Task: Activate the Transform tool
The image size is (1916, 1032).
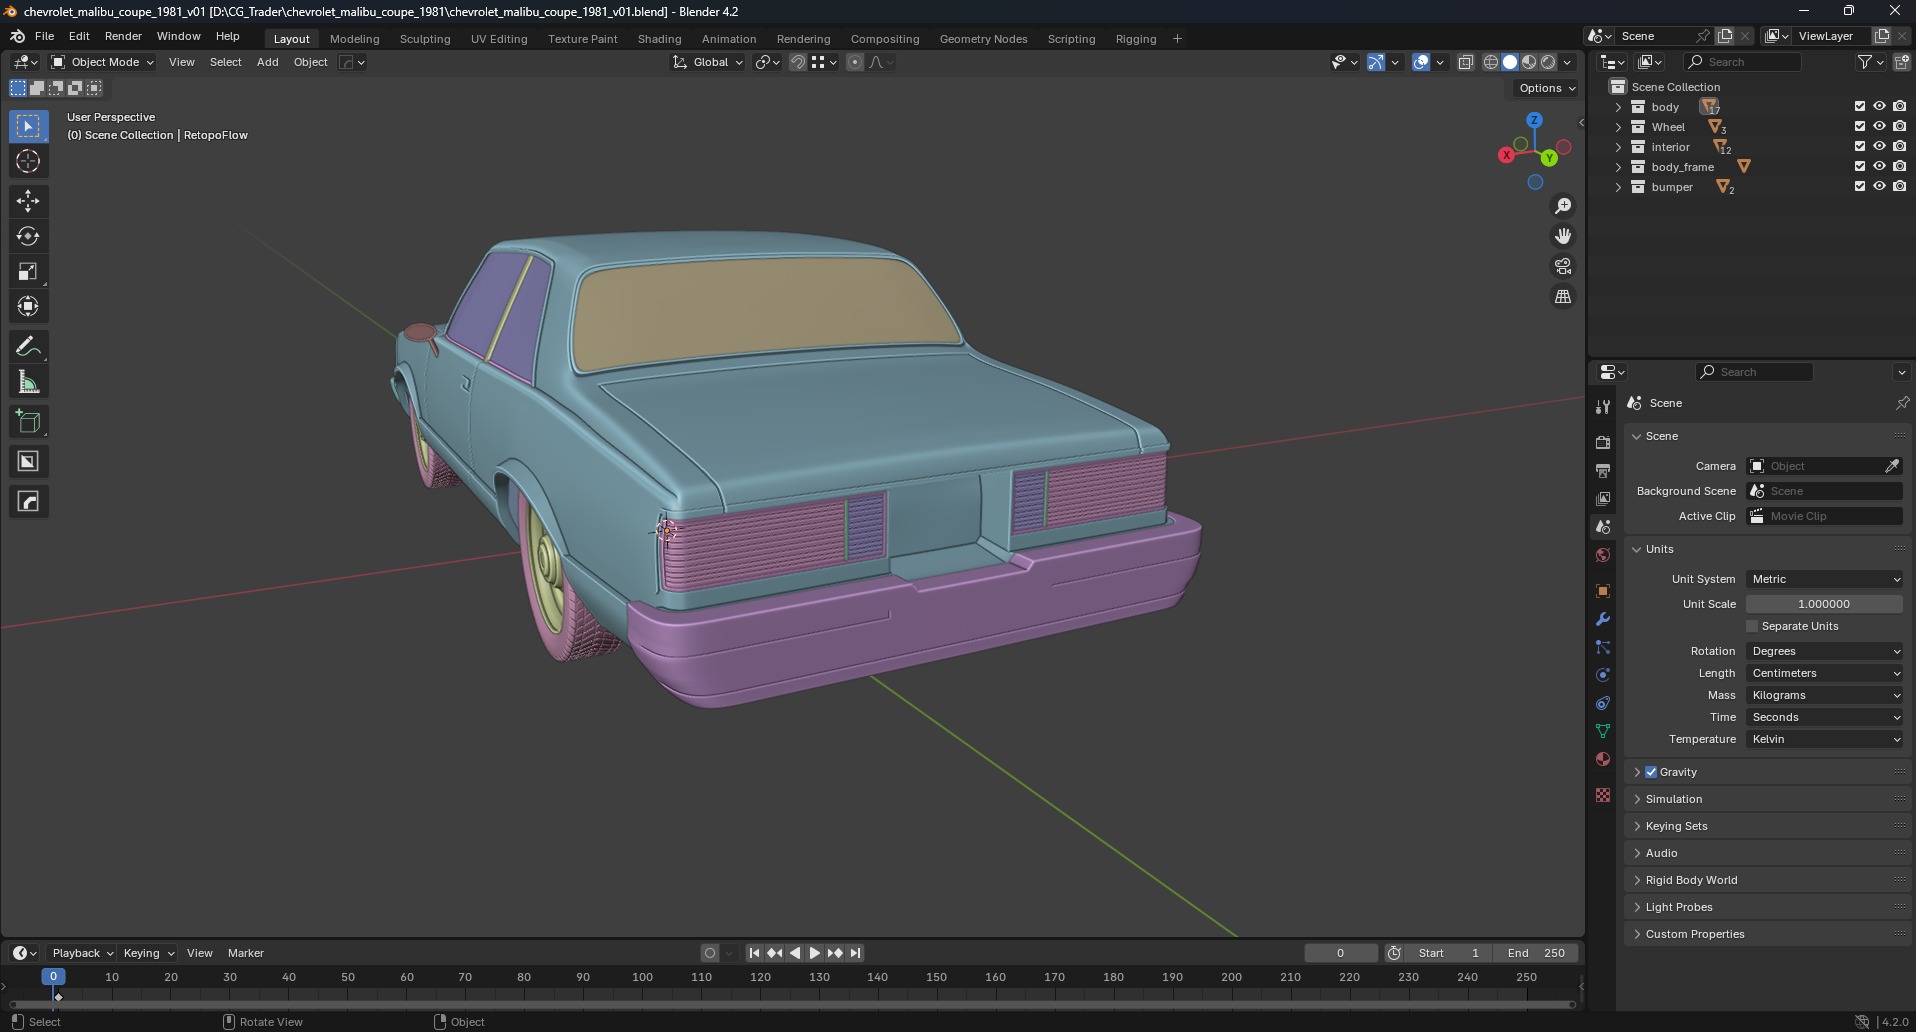Action: 28,306
